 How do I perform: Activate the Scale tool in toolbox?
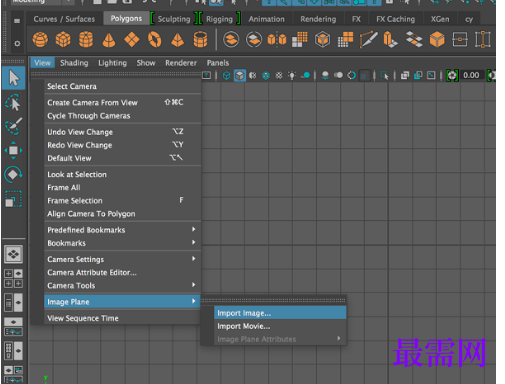click(13, 199)
